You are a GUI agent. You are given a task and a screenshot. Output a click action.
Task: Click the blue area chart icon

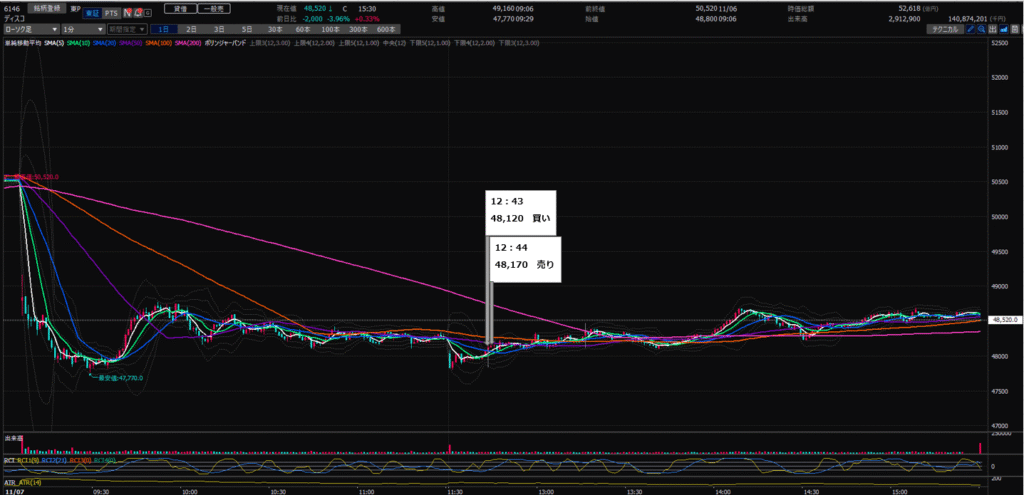[1006, 30]
